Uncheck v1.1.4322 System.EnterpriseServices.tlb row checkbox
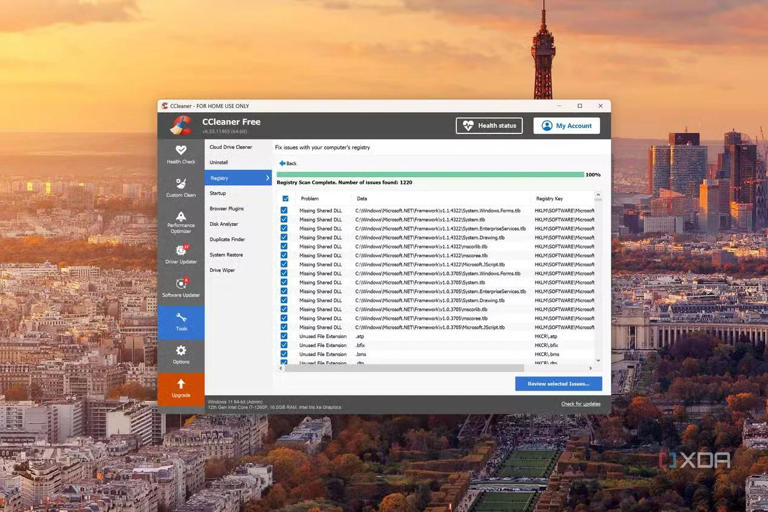Screen dimensions: 768x512 coord(284,228)
